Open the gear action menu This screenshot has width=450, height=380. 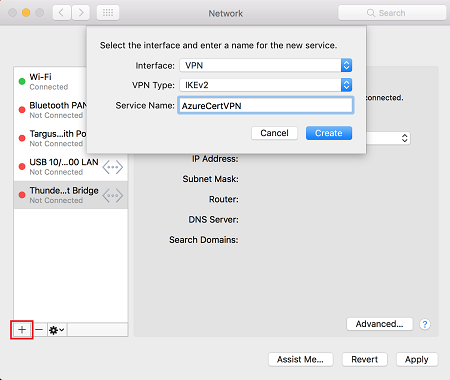[x=57, y=330]
